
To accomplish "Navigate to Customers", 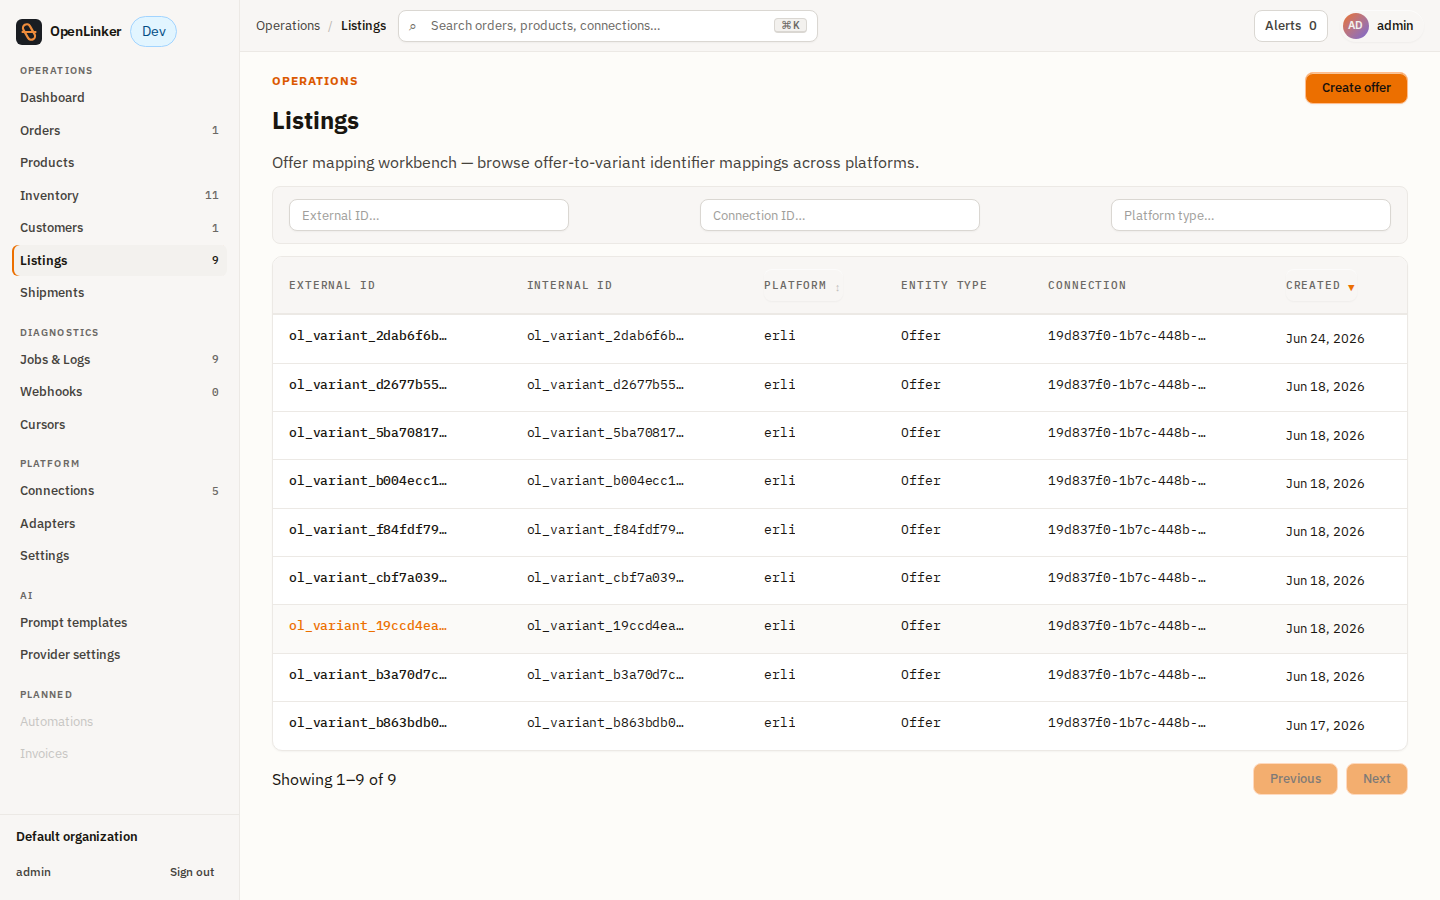I will pos(119,228).
